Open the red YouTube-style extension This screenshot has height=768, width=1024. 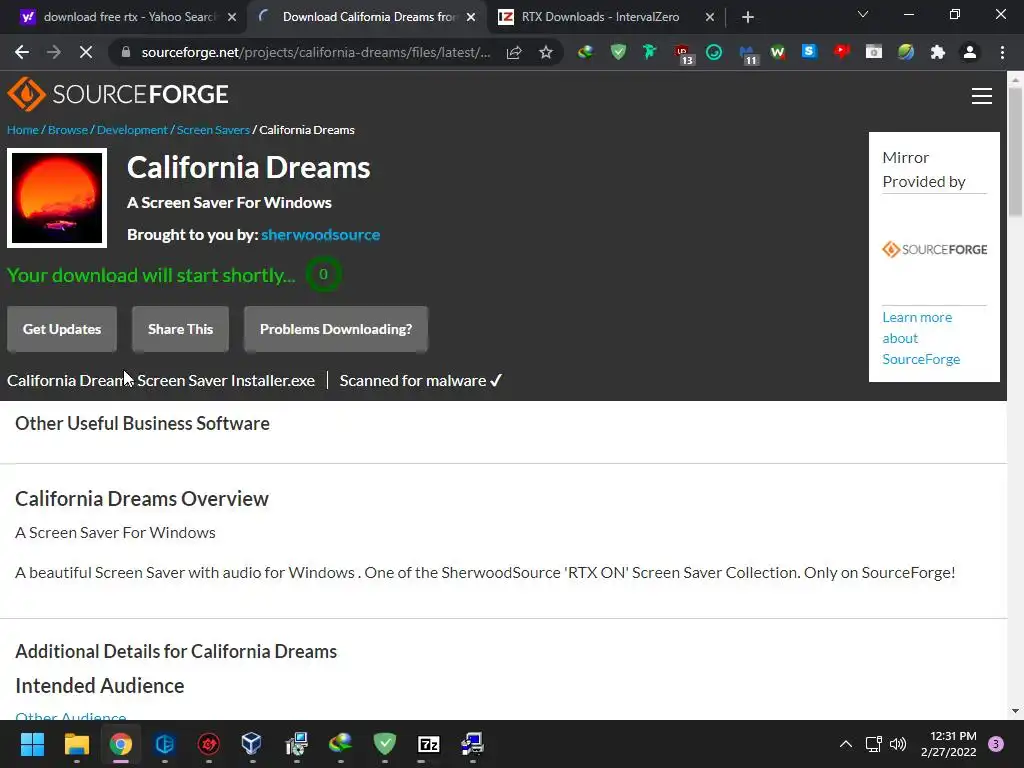coord(841,52)
